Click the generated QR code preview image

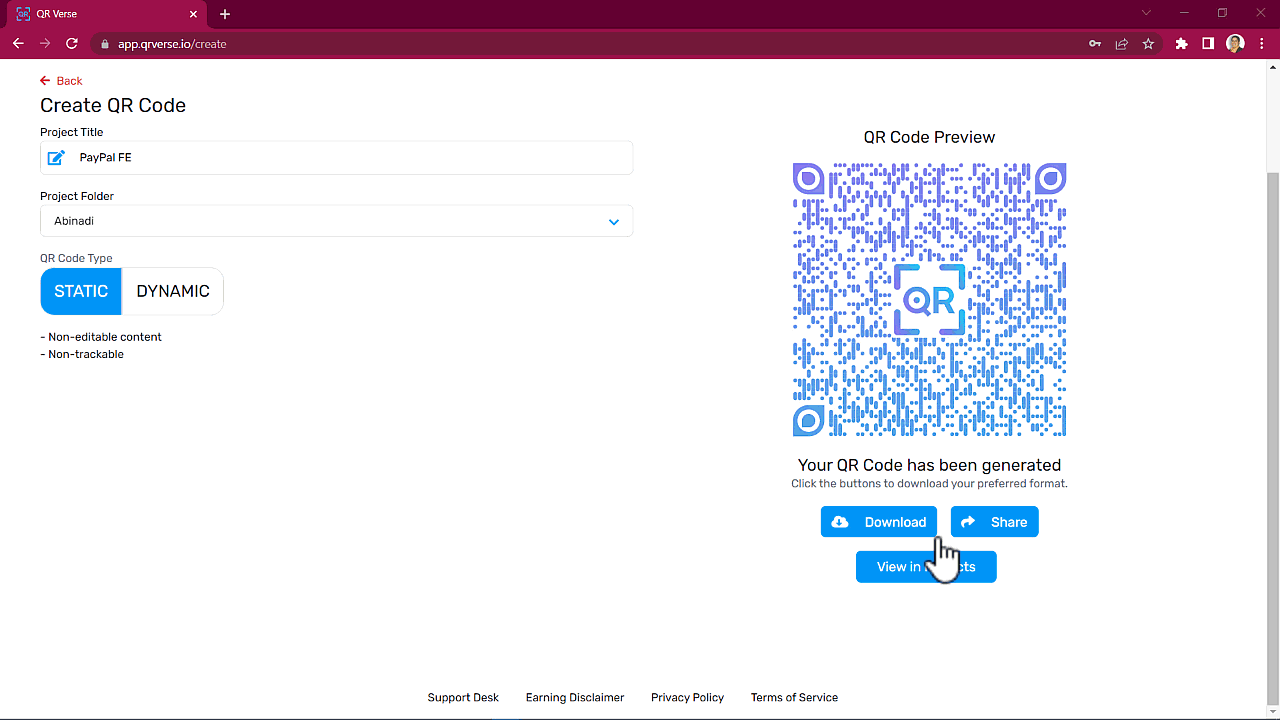929,300
